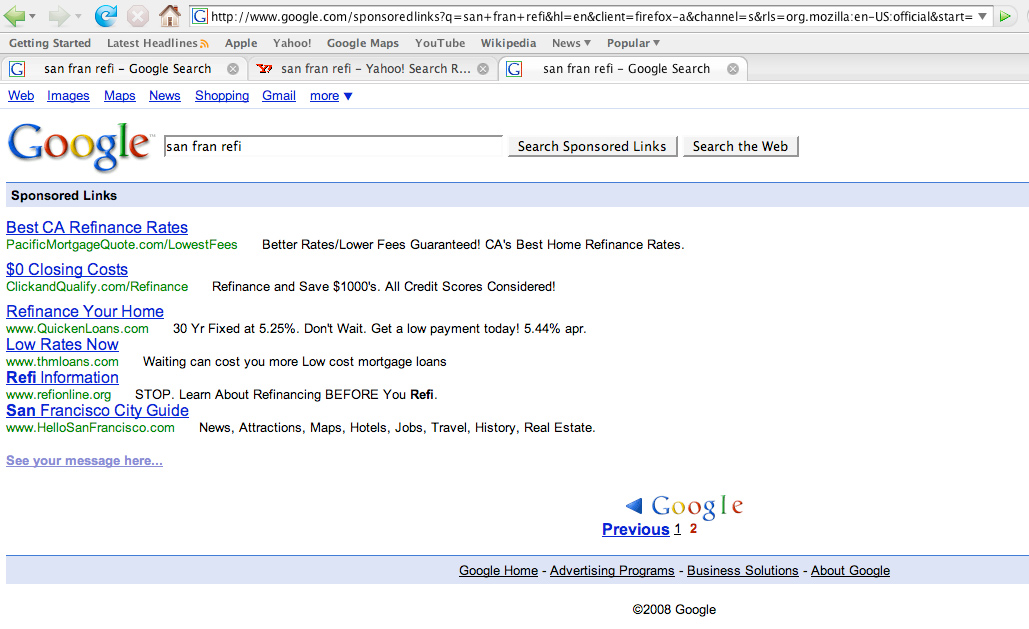Open the Yahoo! bookmark
Screen dimensions: 1029x629
292,43
